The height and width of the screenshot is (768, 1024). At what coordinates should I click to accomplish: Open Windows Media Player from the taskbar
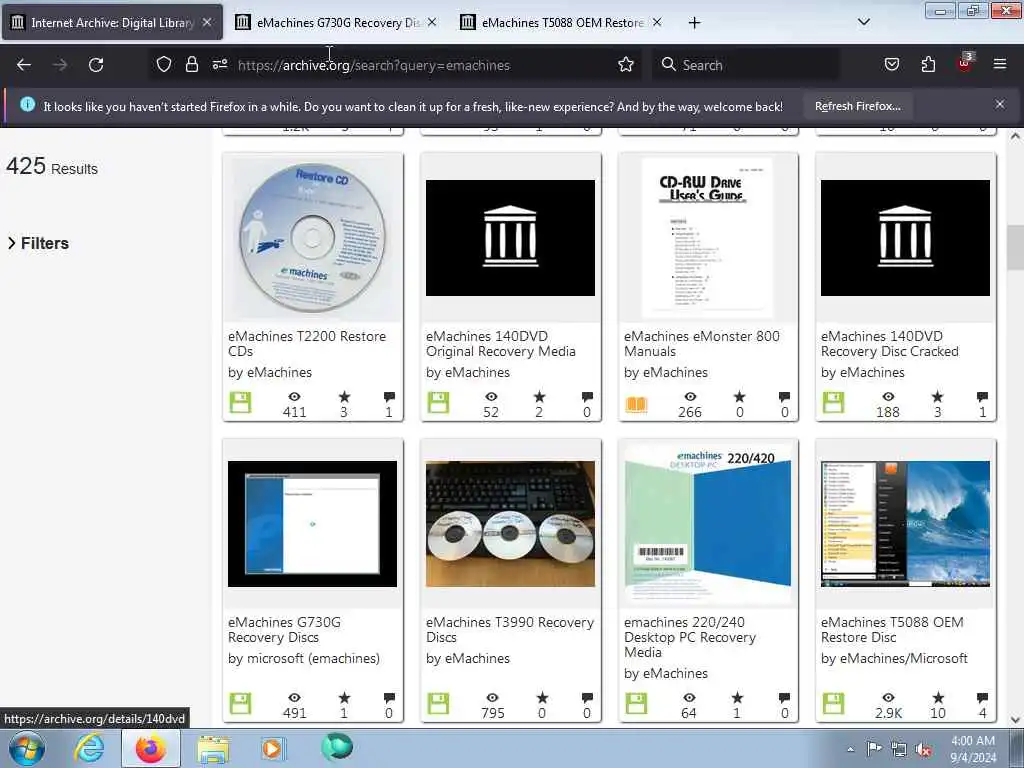(x=272, y=748)
